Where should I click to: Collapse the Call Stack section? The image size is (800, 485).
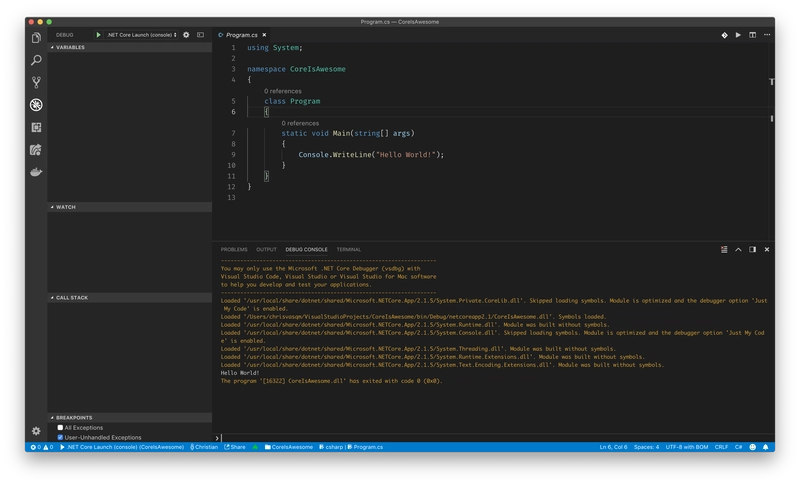coord(130,297)
